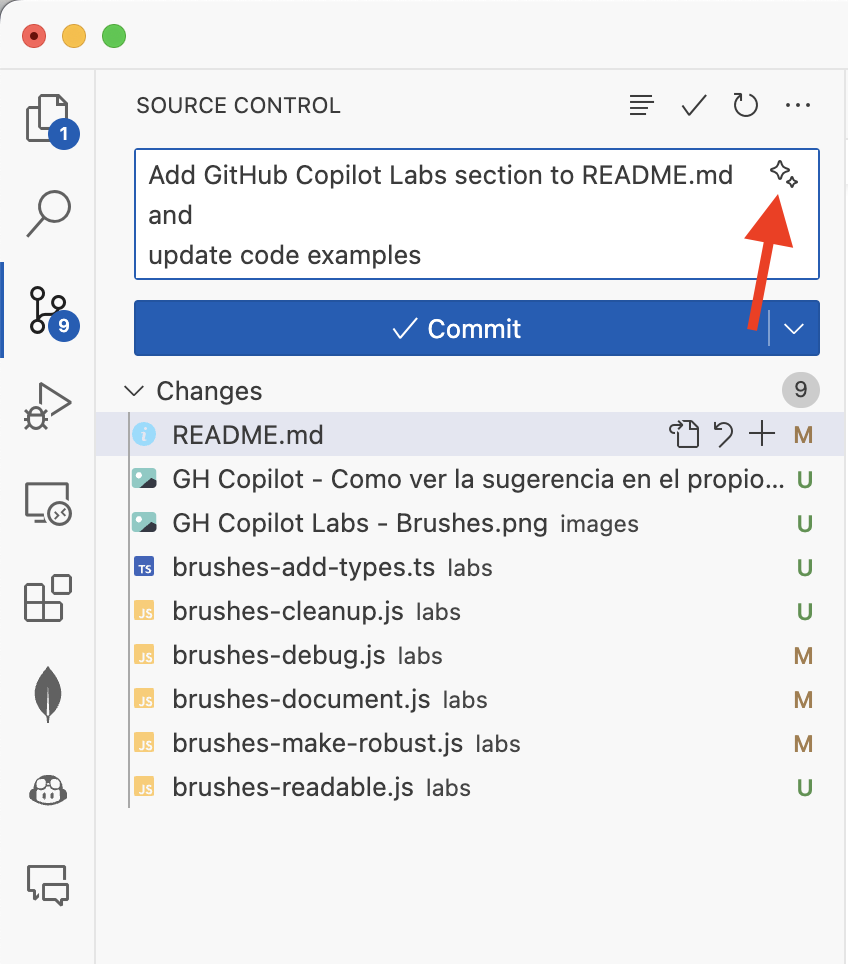This screenshot has height=964, width=848.
Task: Click the image icon of Brushes.png
Action: pos(145,523)
